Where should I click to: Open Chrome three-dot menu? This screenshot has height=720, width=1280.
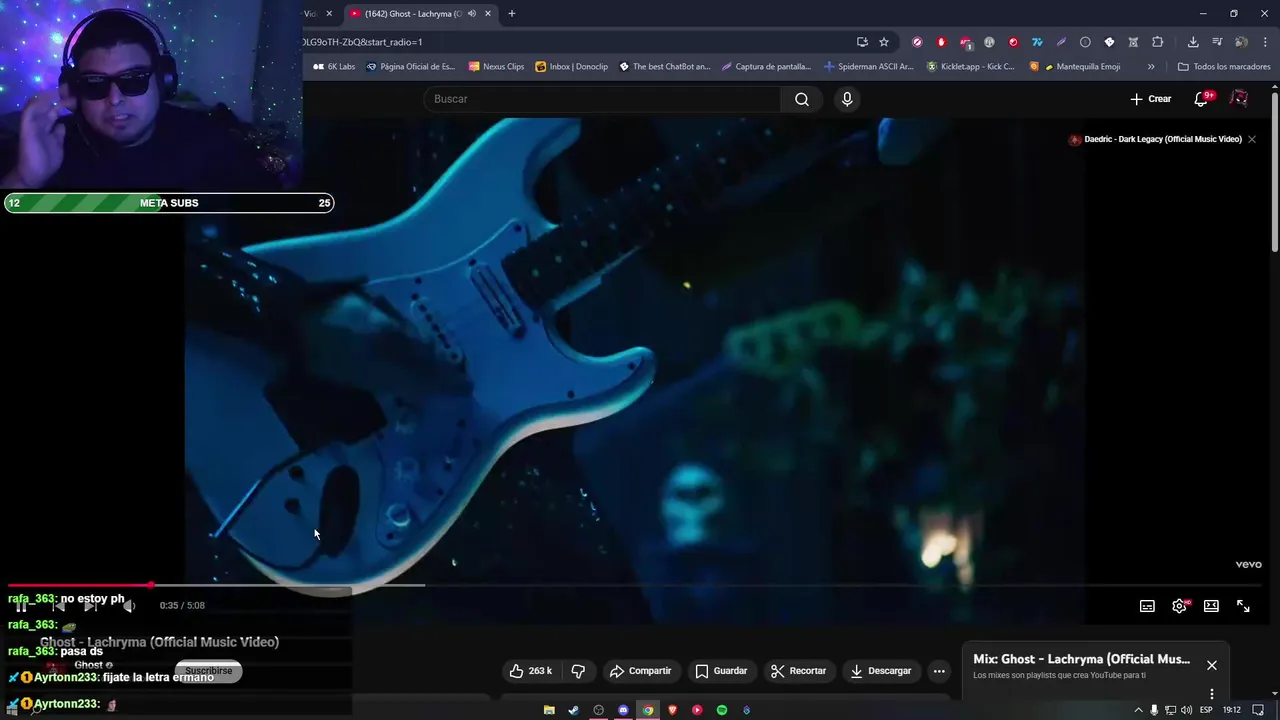tap(1266, 42)
